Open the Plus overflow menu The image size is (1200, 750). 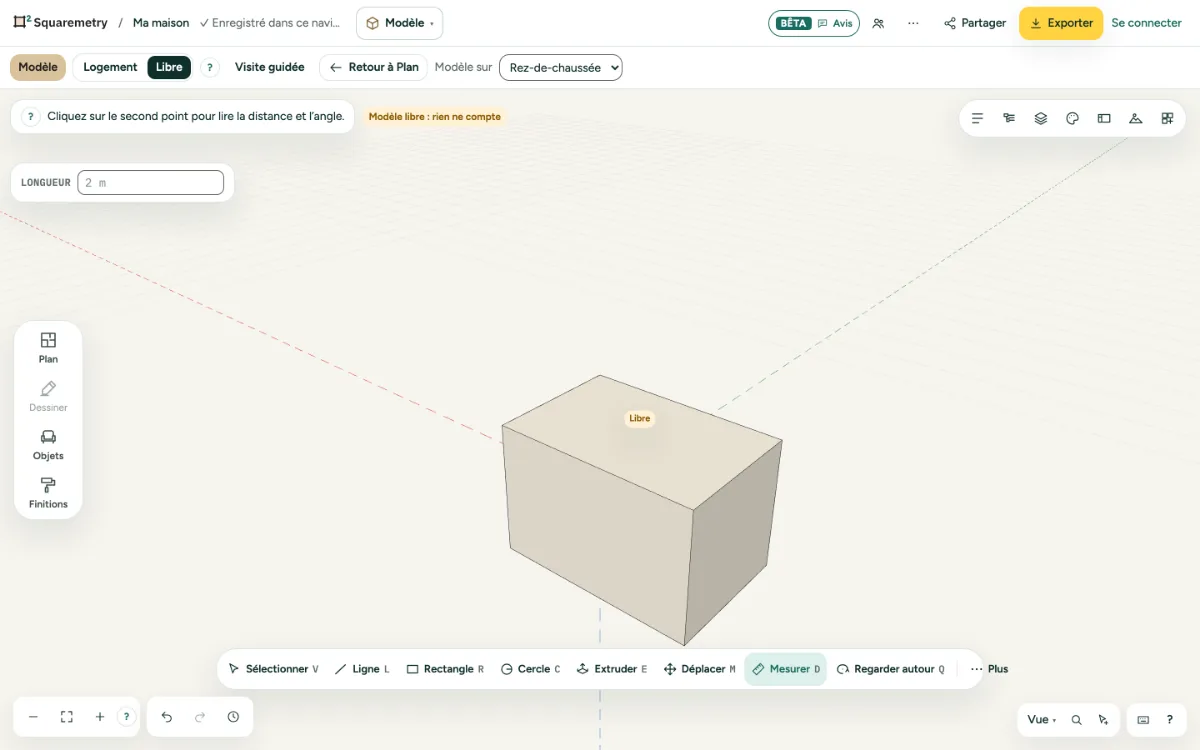point(989,669)
